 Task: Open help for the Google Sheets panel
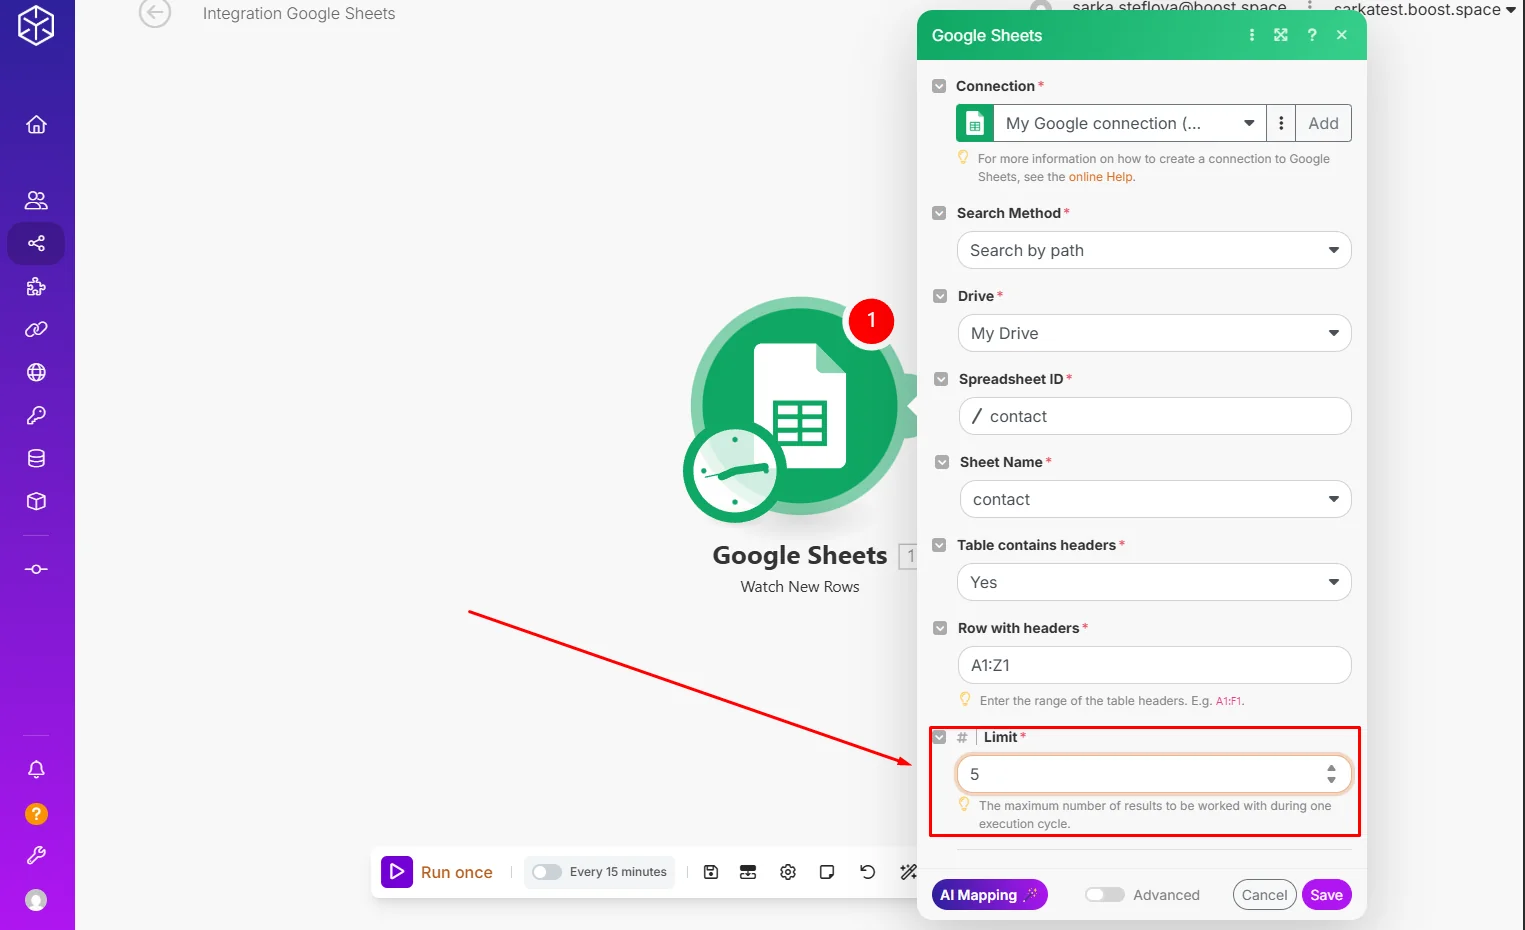pos(1312,35)
